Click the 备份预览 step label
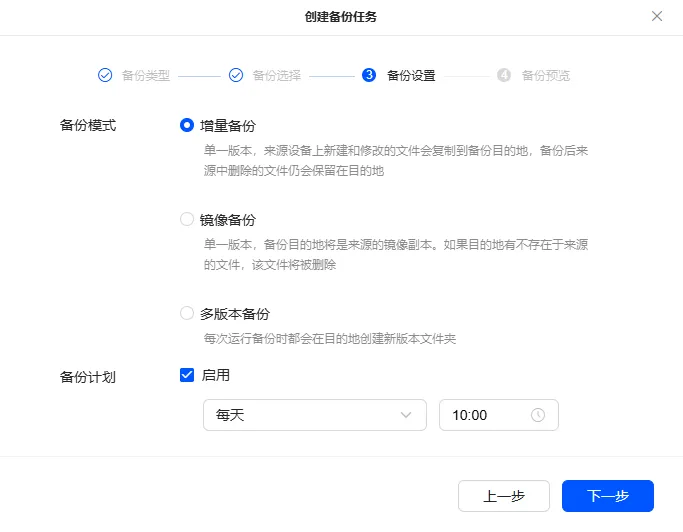The image size is (683, 532). [x=546, y=75]
